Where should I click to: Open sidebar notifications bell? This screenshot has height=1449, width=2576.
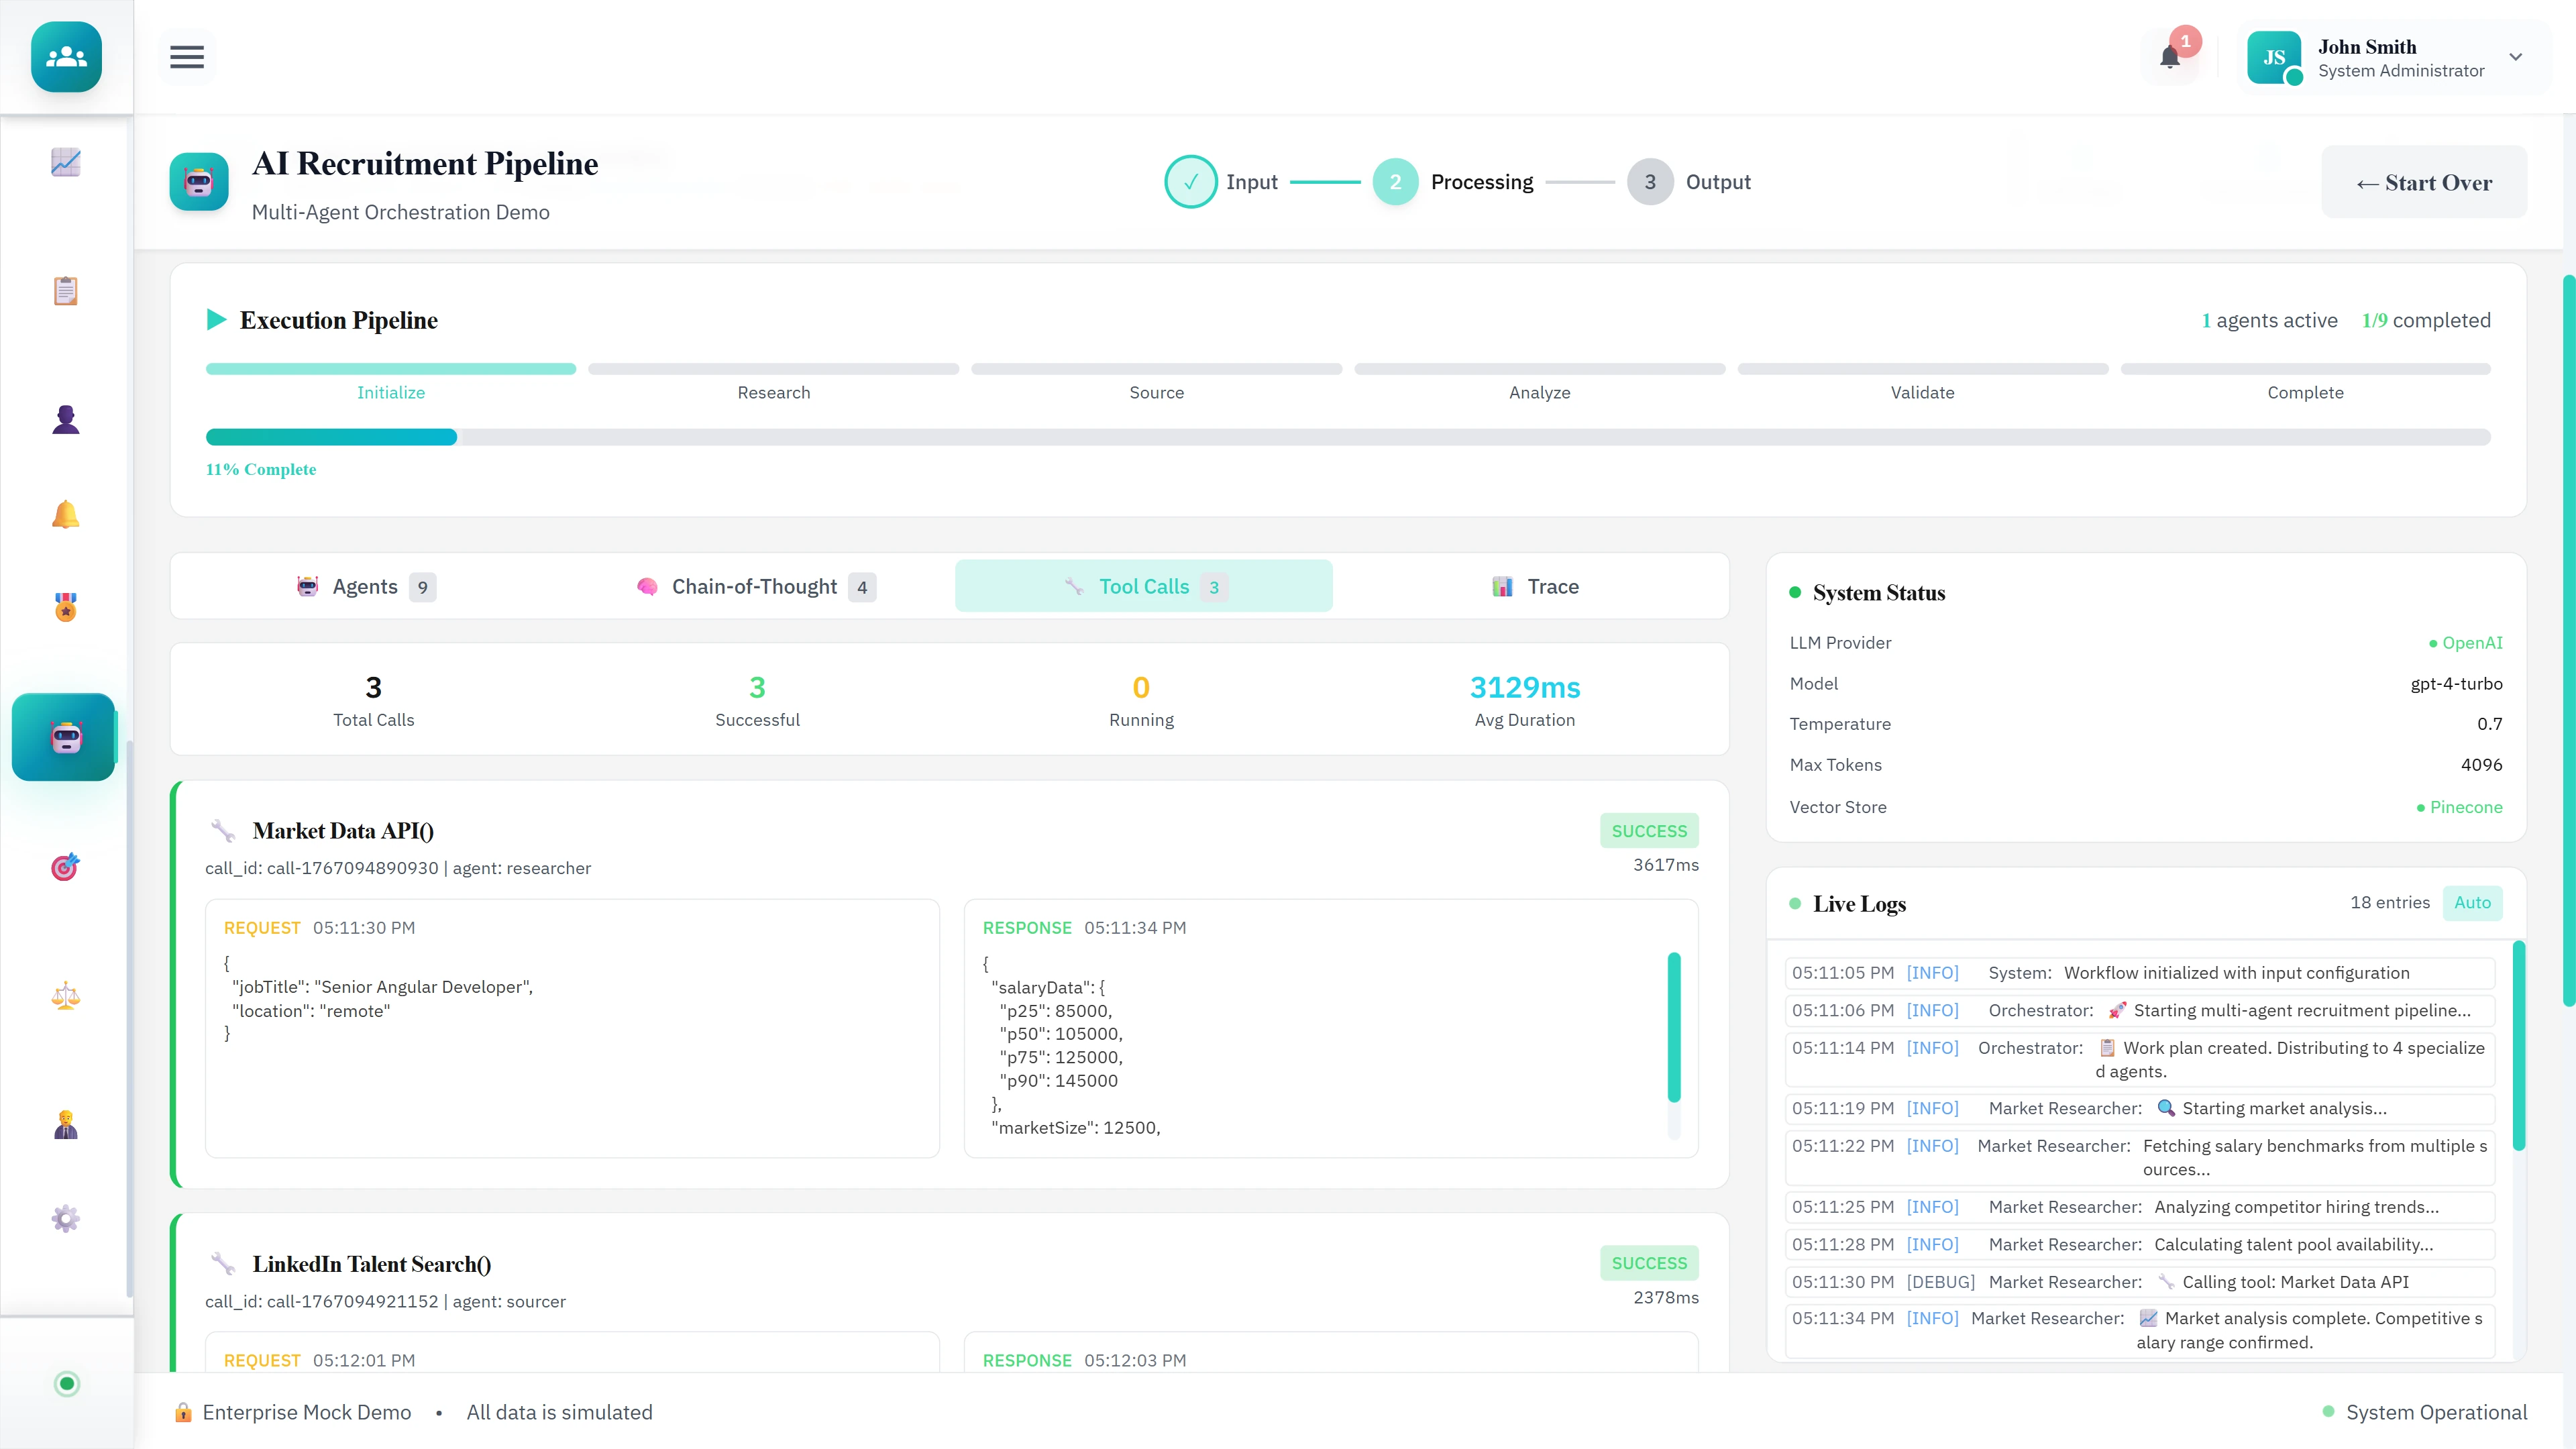click(65, 514)
